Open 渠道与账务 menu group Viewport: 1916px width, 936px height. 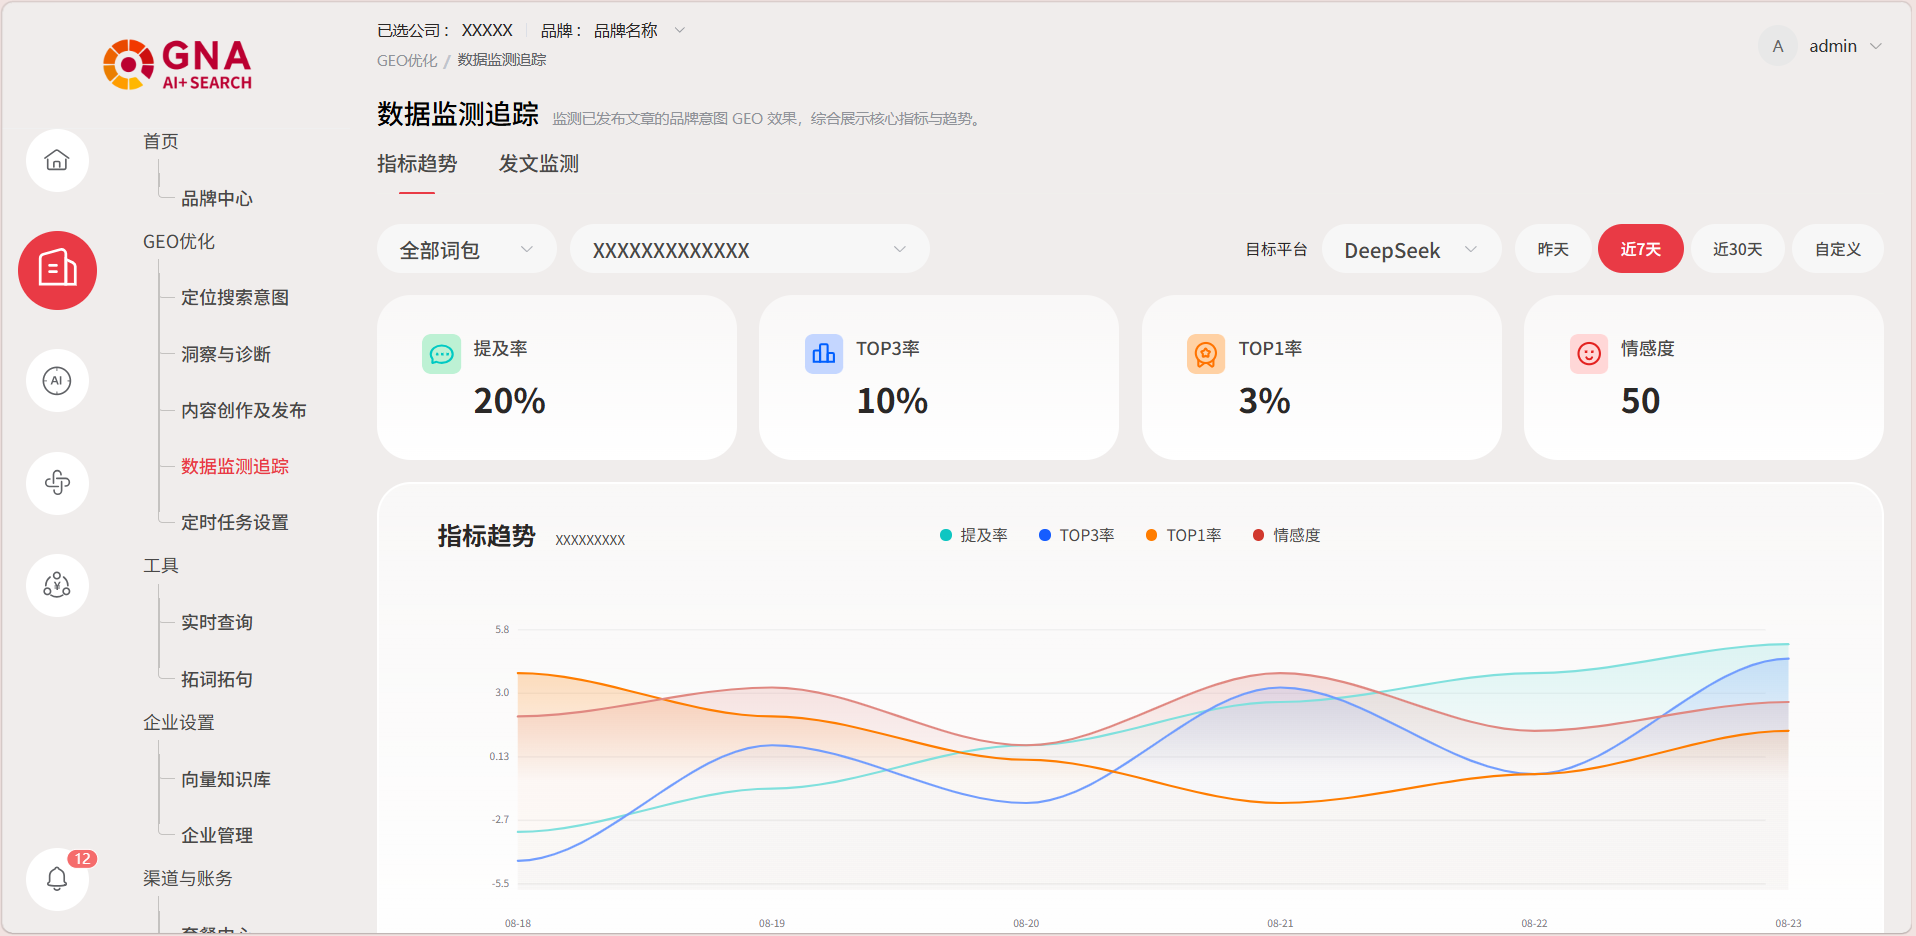pos(188,878)
